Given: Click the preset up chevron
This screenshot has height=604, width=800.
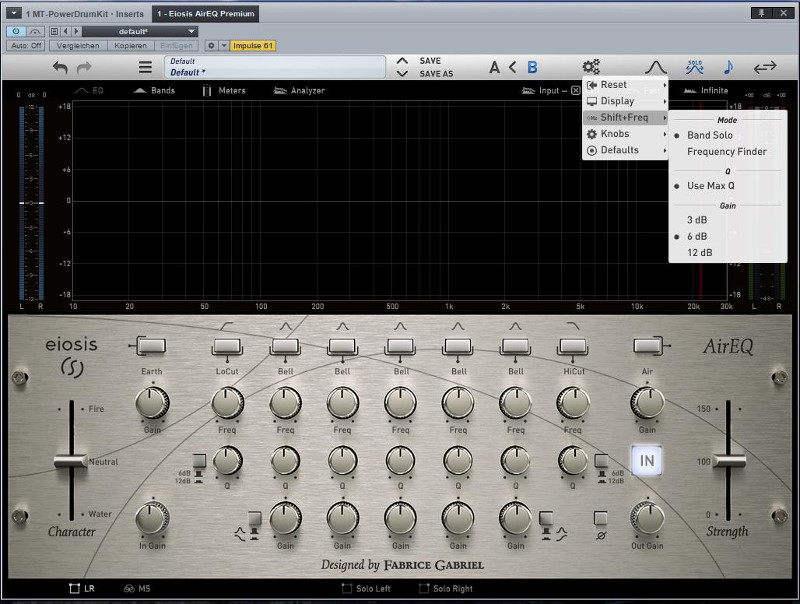Looking at the screenshot, I should click(402, 61).
